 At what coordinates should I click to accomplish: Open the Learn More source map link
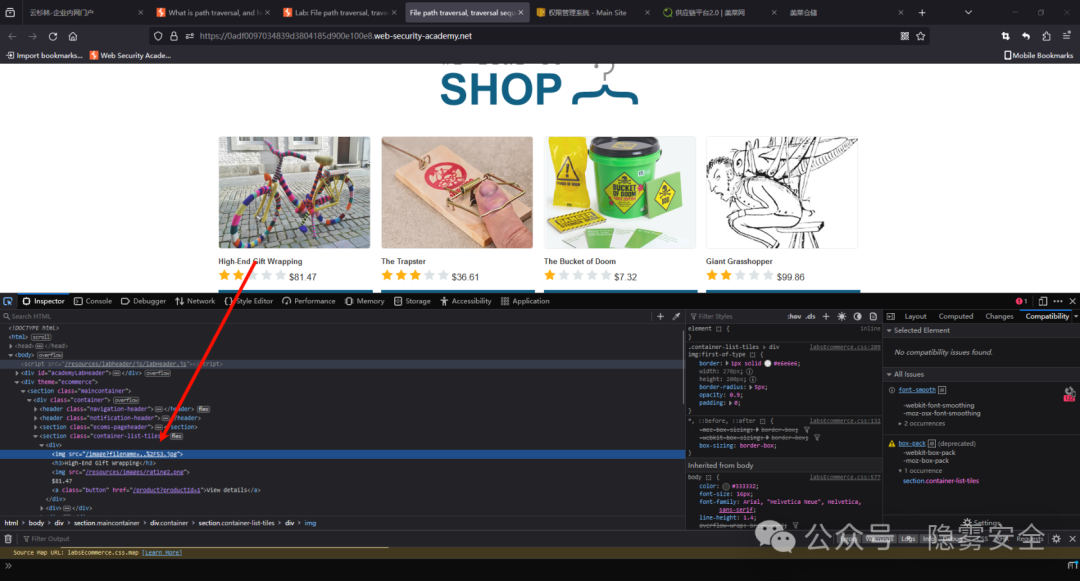[162, 553]
